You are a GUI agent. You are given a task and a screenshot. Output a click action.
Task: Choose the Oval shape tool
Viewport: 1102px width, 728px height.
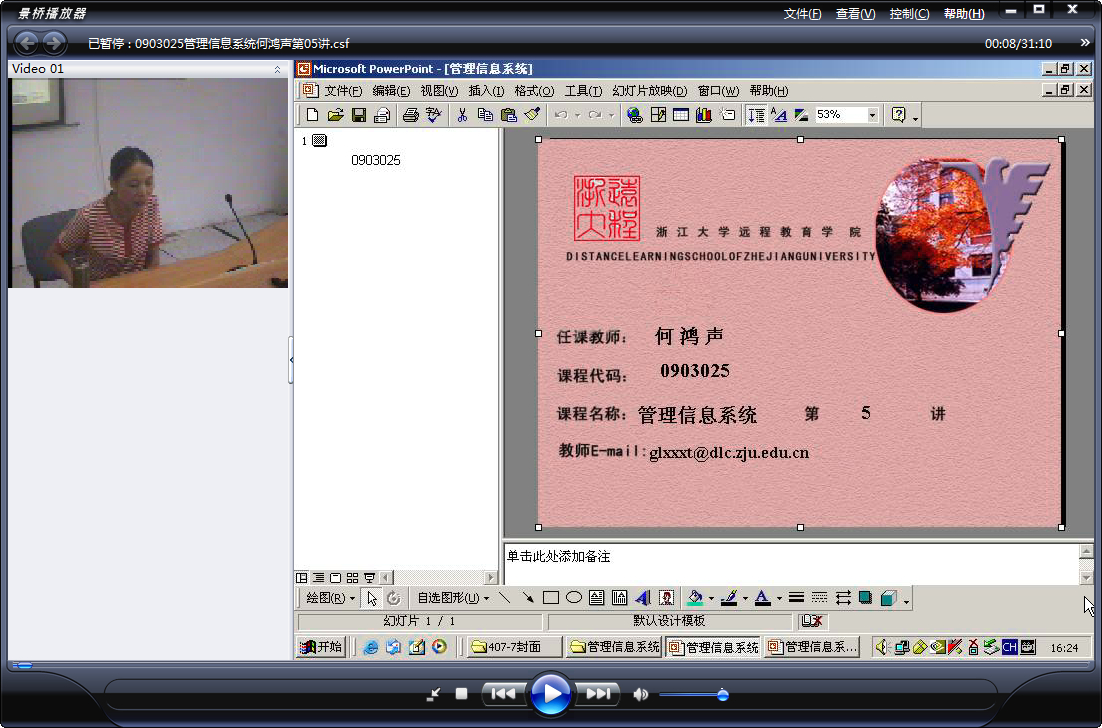[x=574, y=598]
